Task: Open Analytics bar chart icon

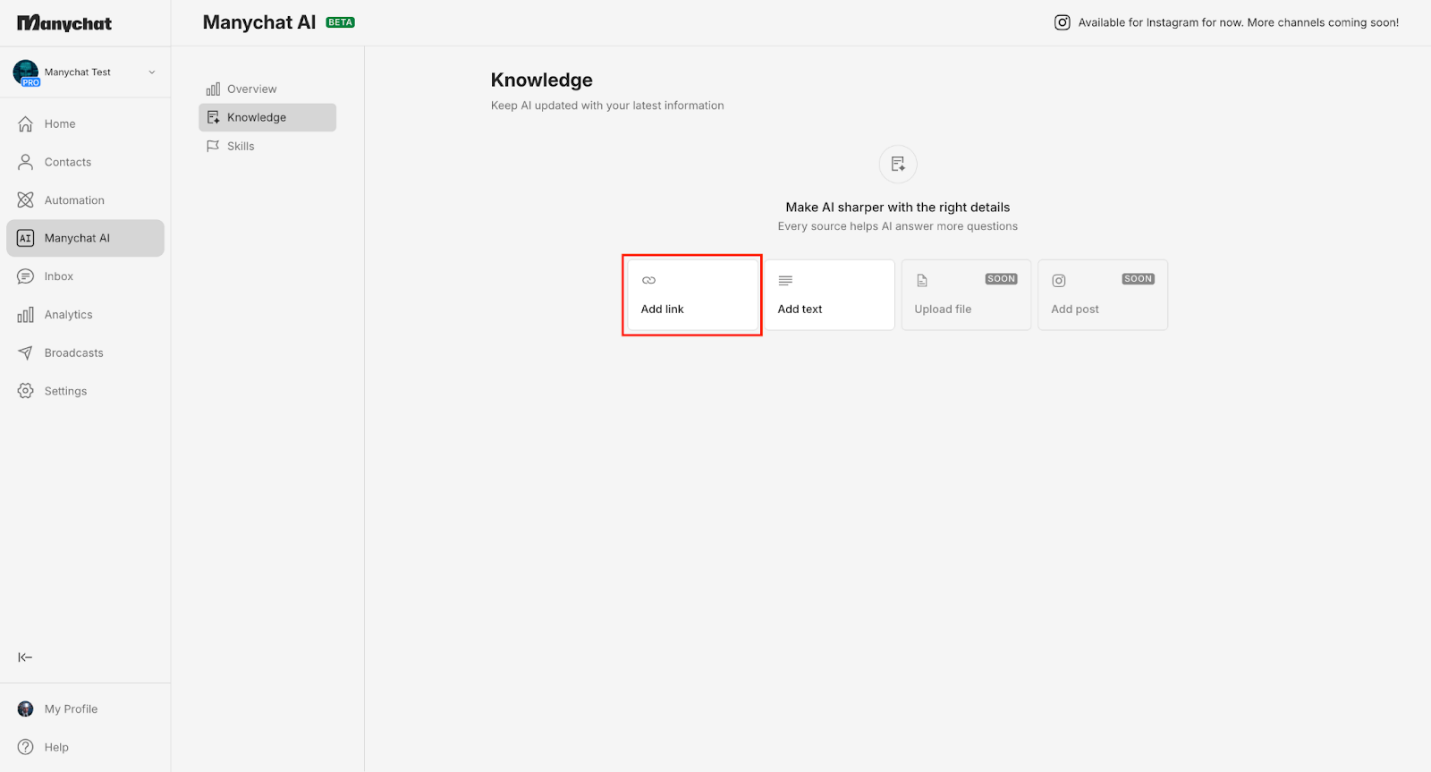Action: [x=26, y=315]
